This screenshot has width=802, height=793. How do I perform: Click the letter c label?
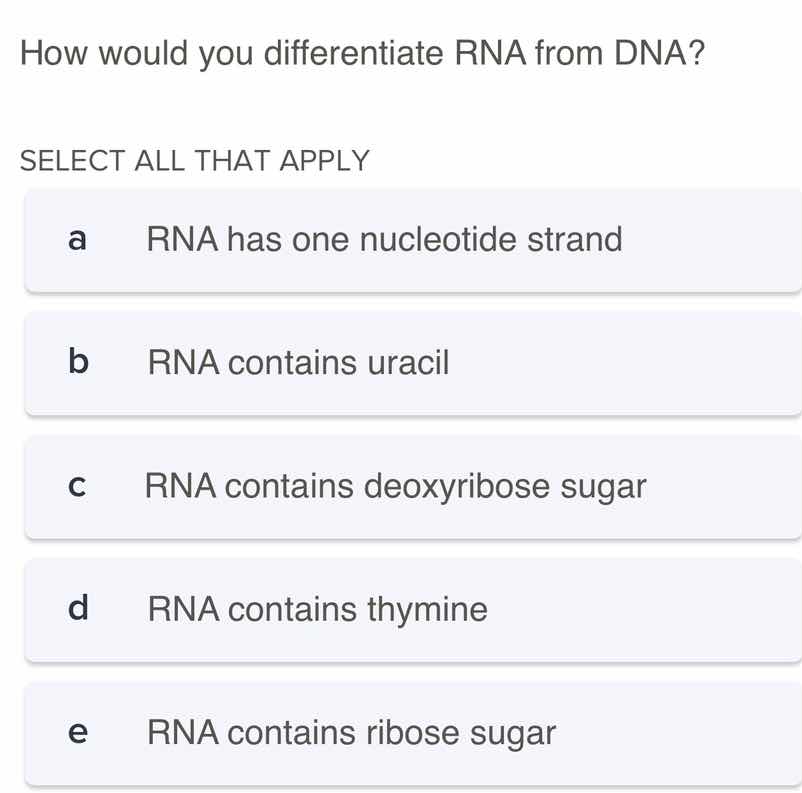coord(78,486)
